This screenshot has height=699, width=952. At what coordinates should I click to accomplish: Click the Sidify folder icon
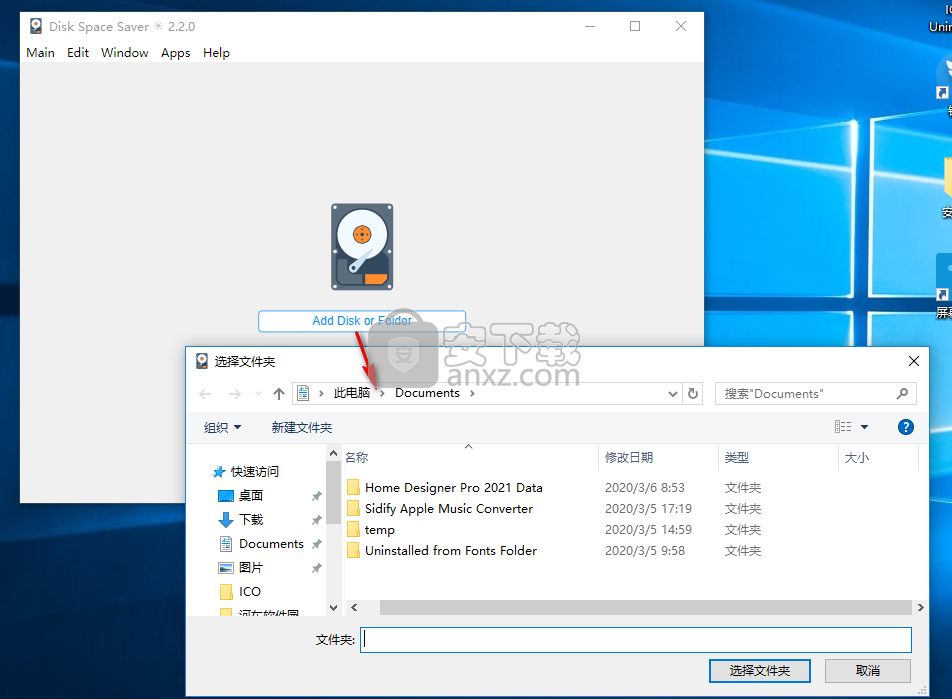coord(353,508)
